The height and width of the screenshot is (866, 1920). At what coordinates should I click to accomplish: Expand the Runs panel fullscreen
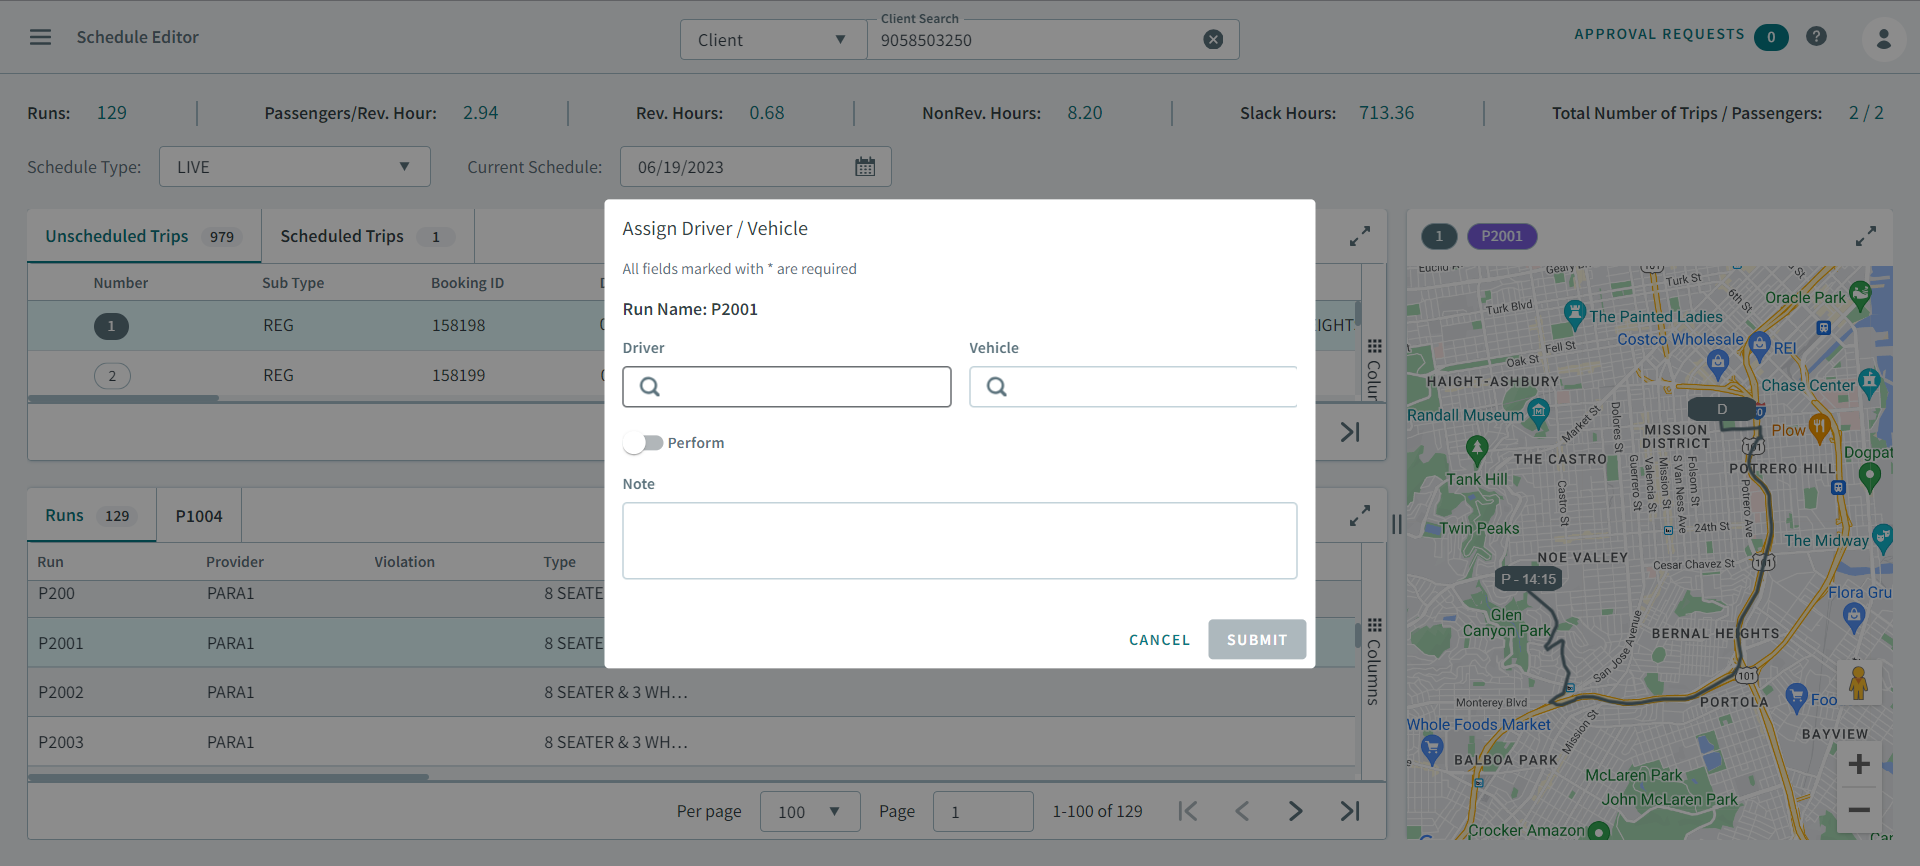(1359, 516)
